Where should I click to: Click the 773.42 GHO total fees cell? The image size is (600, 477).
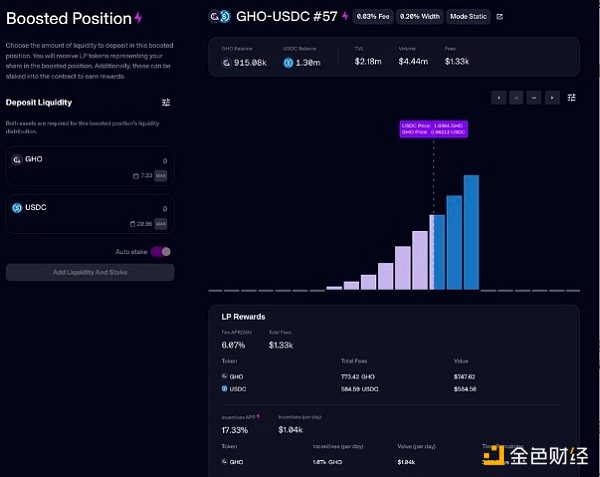click(x=358, y=377)
